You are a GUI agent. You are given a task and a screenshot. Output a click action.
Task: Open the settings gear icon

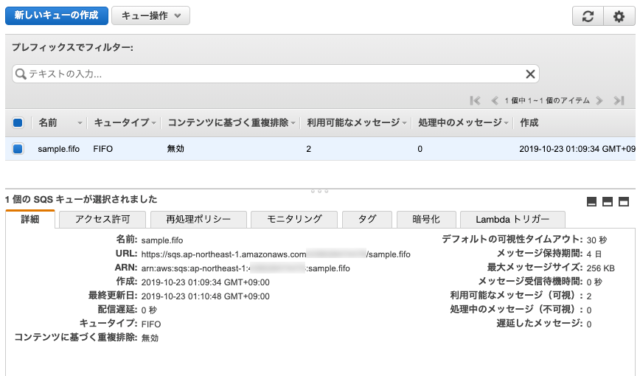[x=619, y=16]
